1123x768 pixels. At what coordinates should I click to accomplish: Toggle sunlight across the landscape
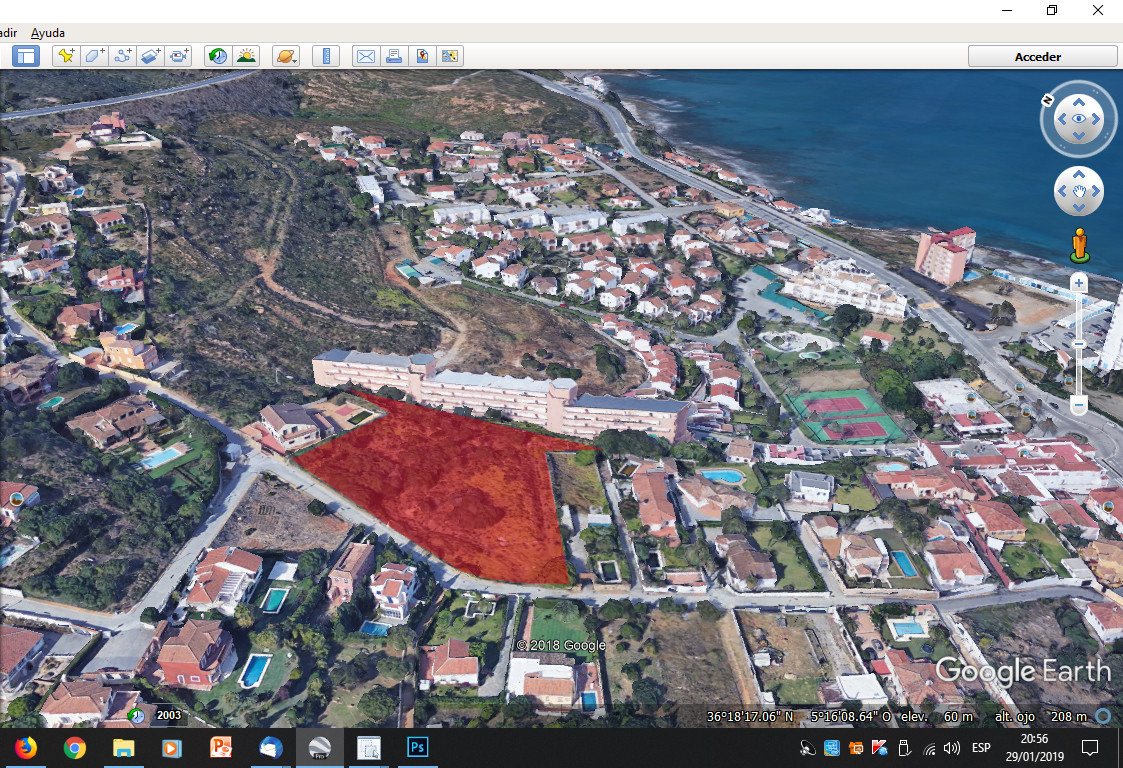(x=246, y=56)
